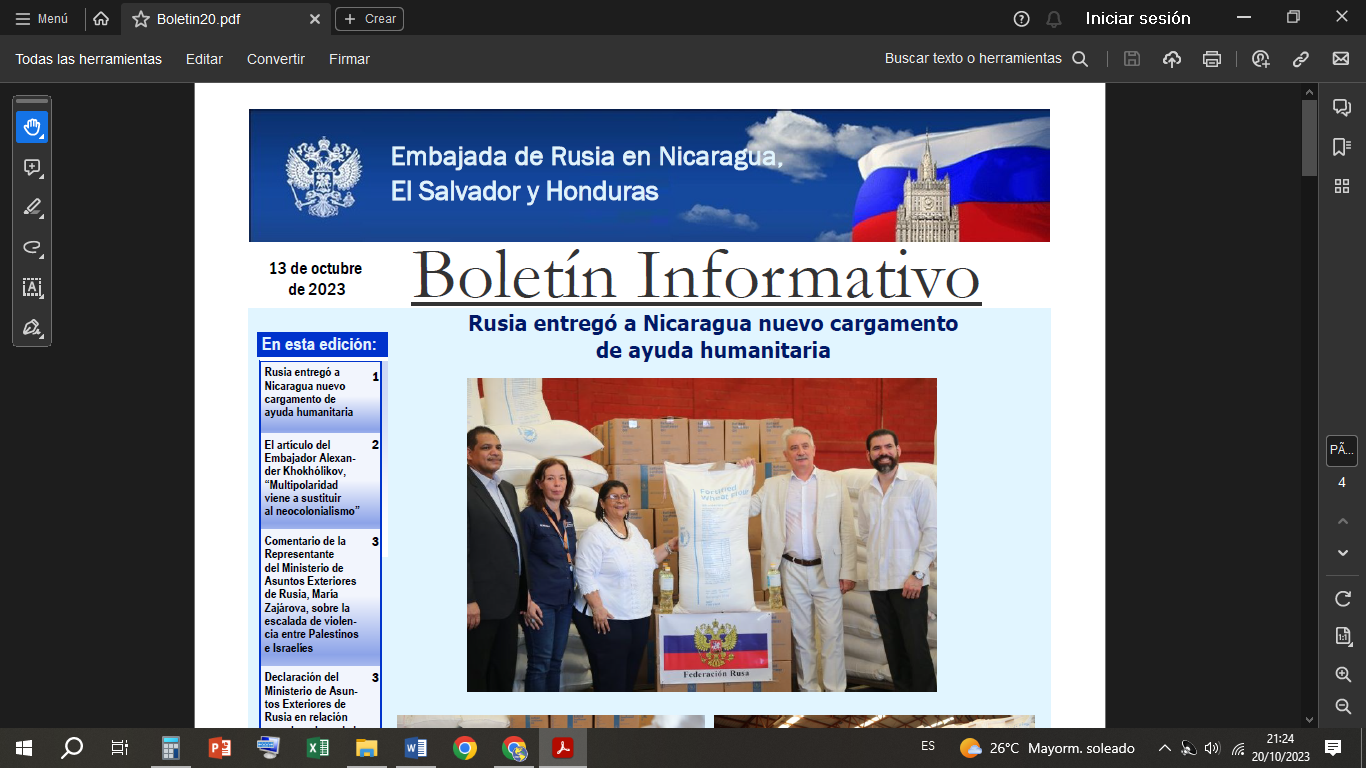Image resolution: width=1366 pixels, height=768 pixels.
Task: Open Calculator from the taskbar
Action: point(170,748)
